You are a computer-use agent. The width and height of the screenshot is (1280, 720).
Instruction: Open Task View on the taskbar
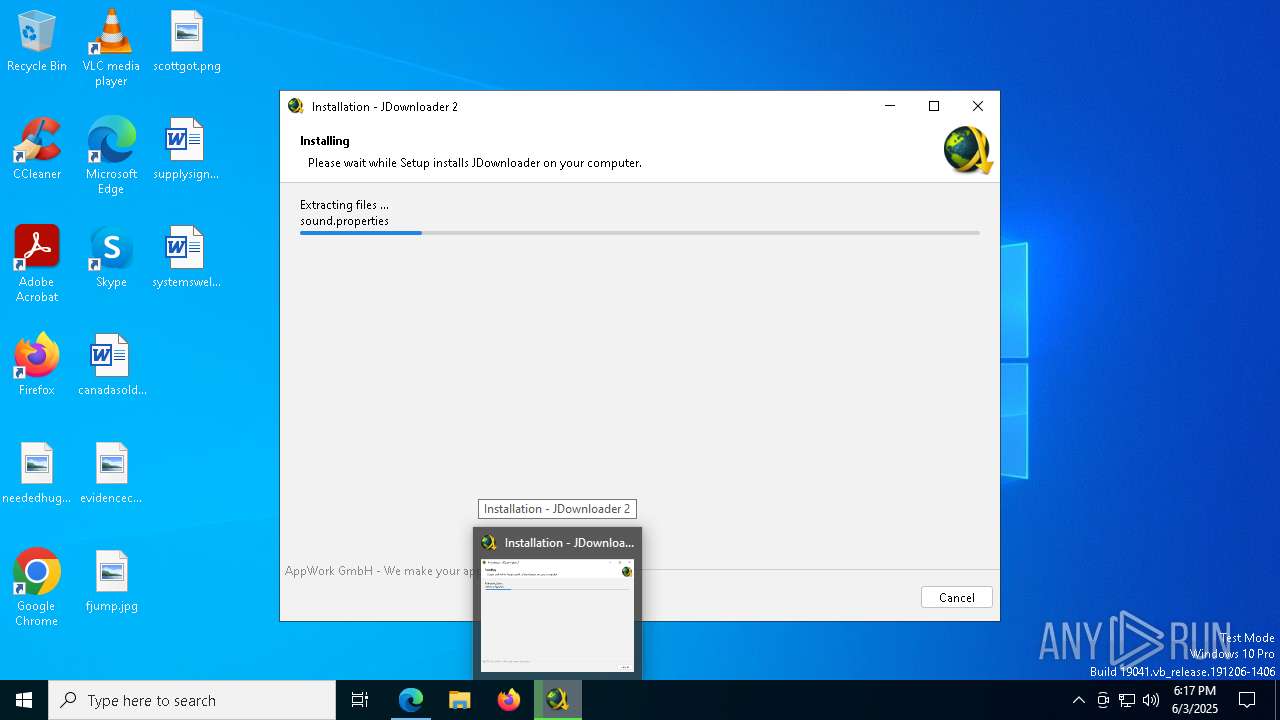tap(360, 700)
